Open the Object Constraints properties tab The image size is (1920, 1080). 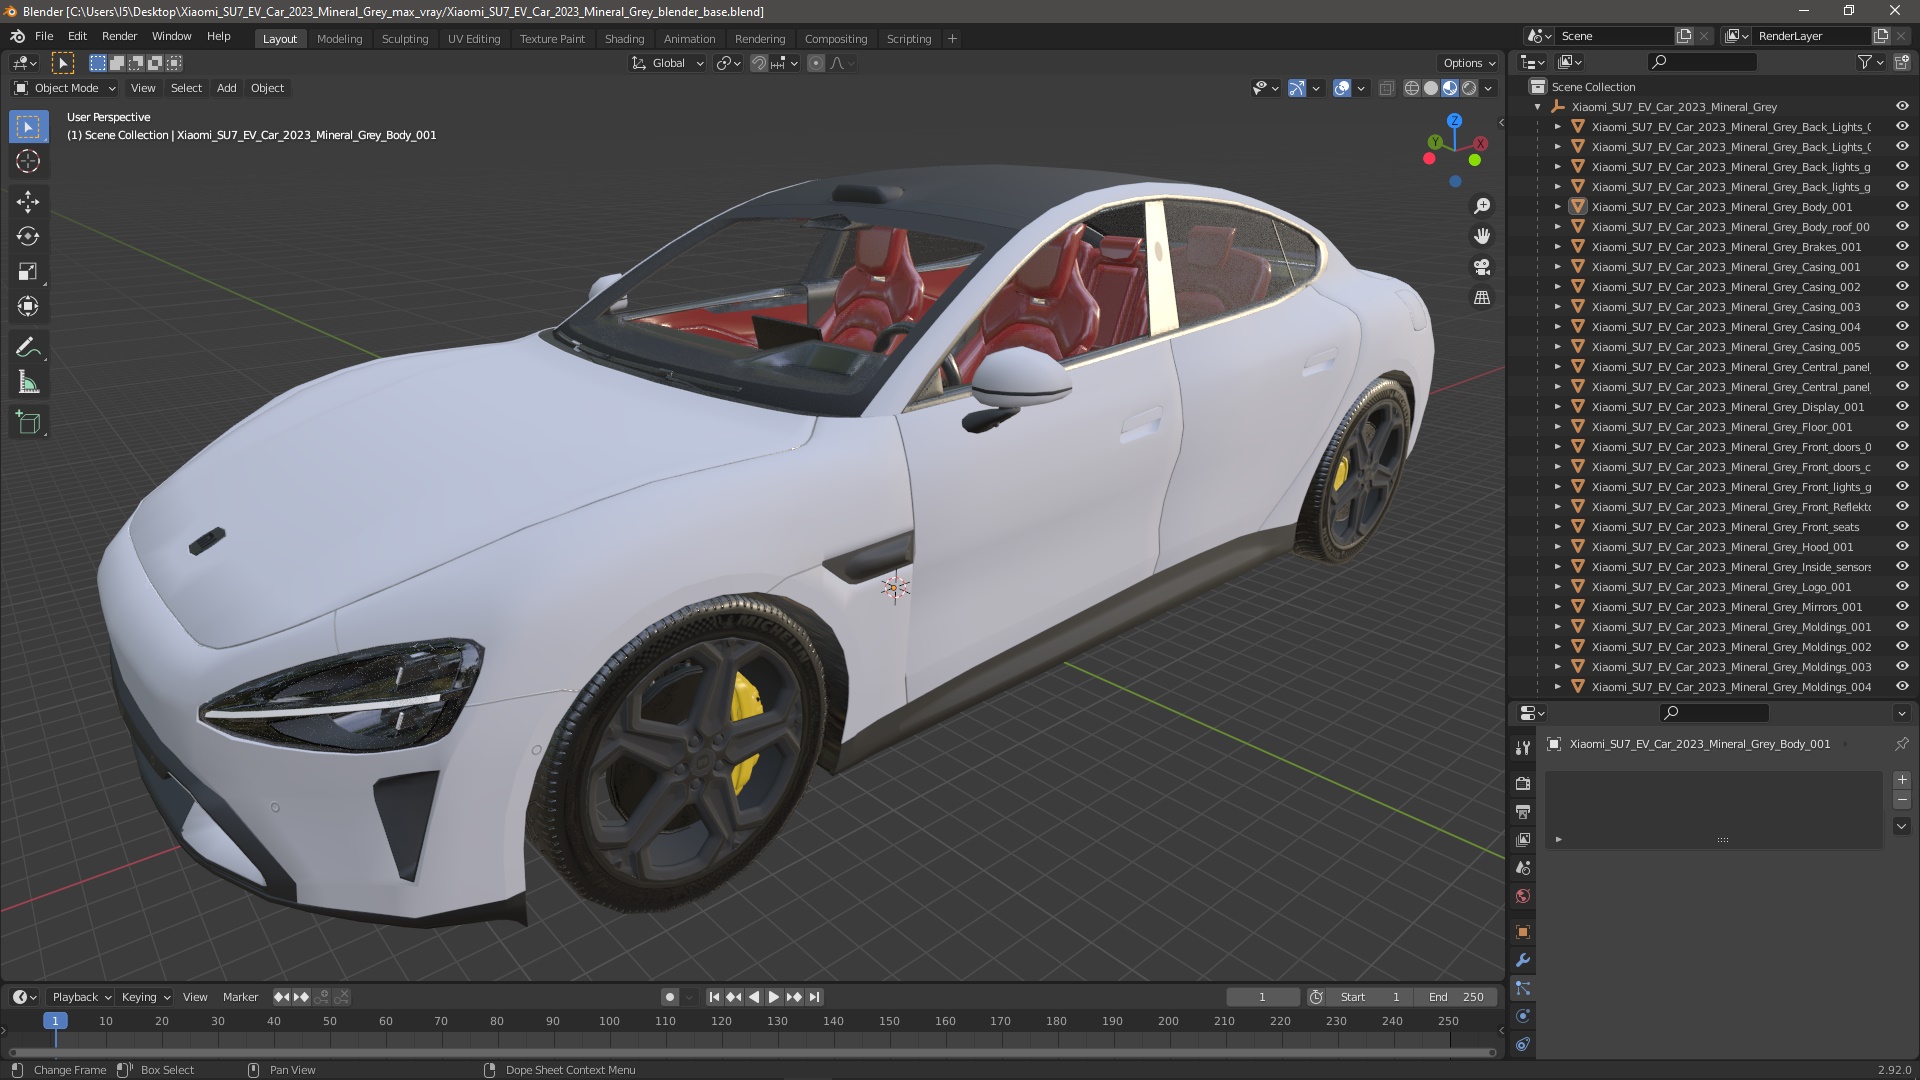tap(1522, 1044)
